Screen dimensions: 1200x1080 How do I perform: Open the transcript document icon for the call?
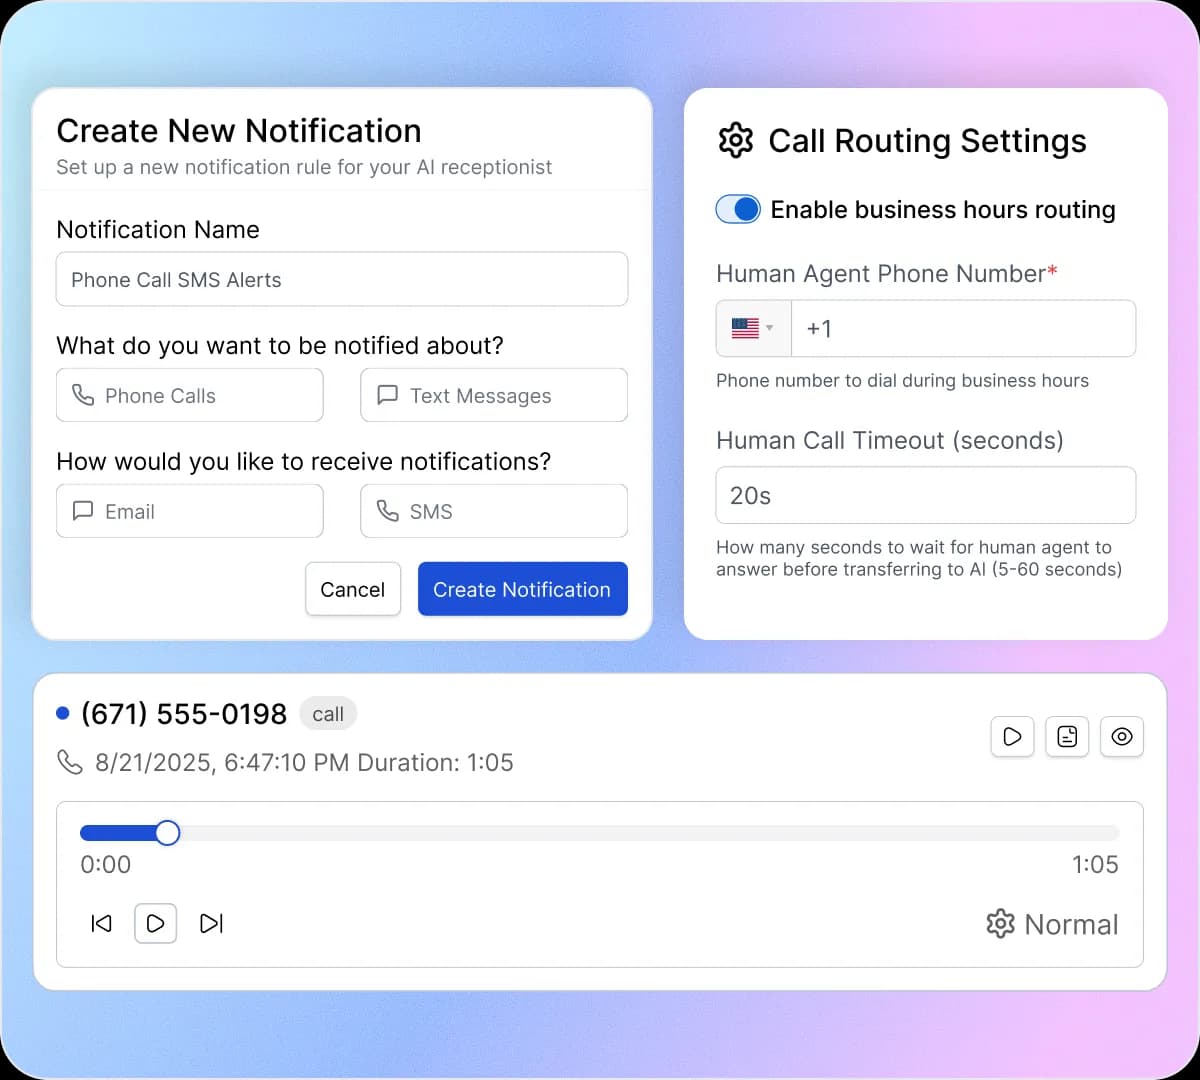[1067, 737]
